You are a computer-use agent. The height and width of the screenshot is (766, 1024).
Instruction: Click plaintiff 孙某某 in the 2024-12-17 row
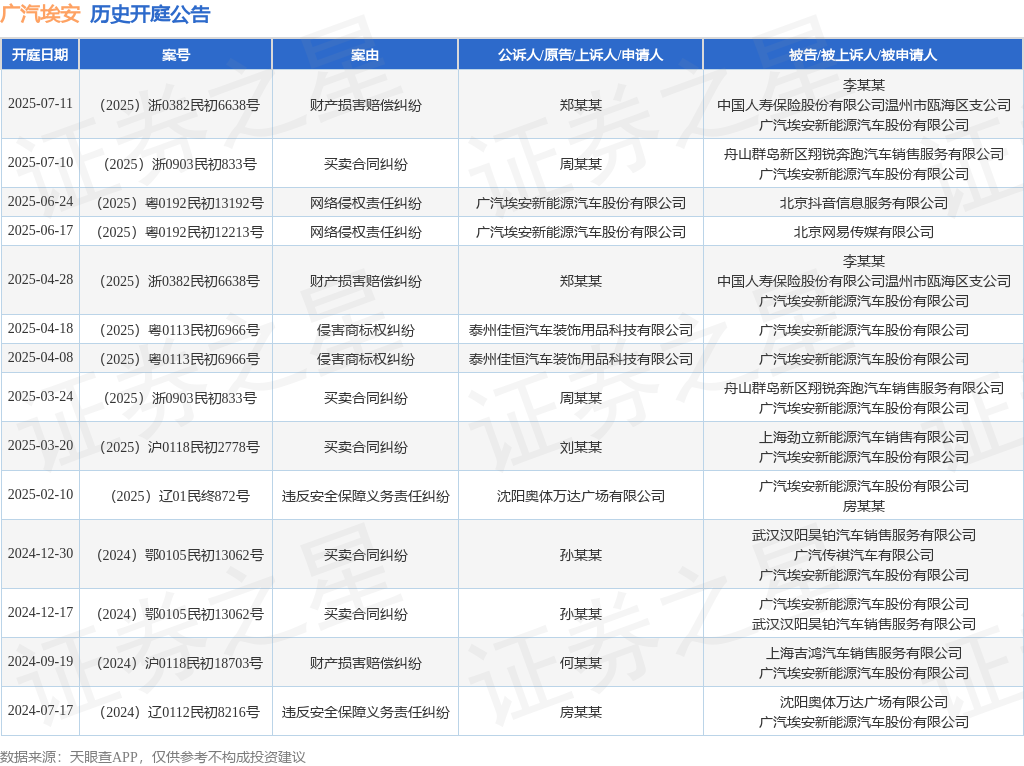(x=581, y=614)
